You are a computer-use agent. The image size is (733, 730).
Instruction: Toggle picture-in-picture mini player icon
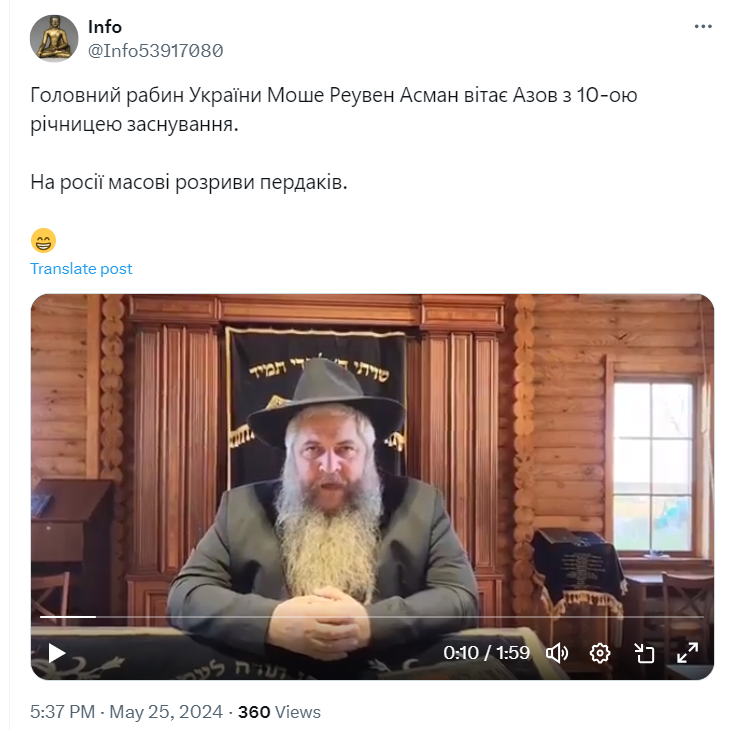(x=644, y=653)
